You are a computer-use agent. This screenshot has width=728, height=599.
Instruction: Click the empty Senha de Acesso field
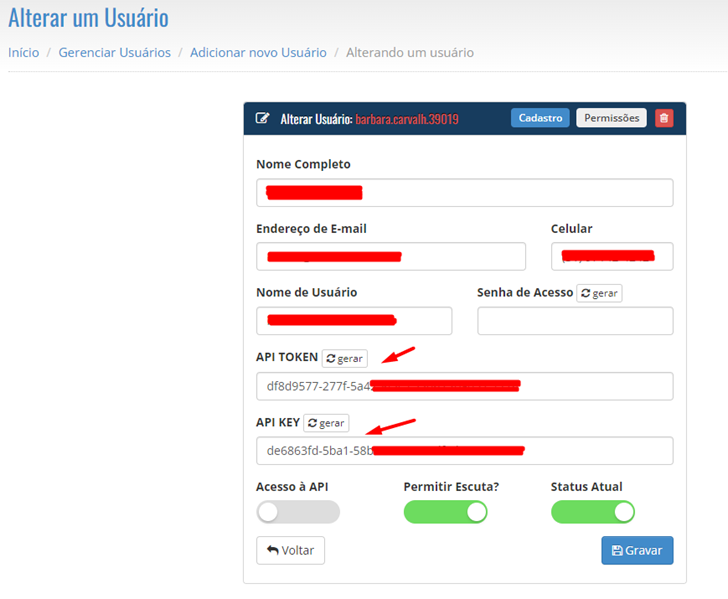(x=575, y=321)
